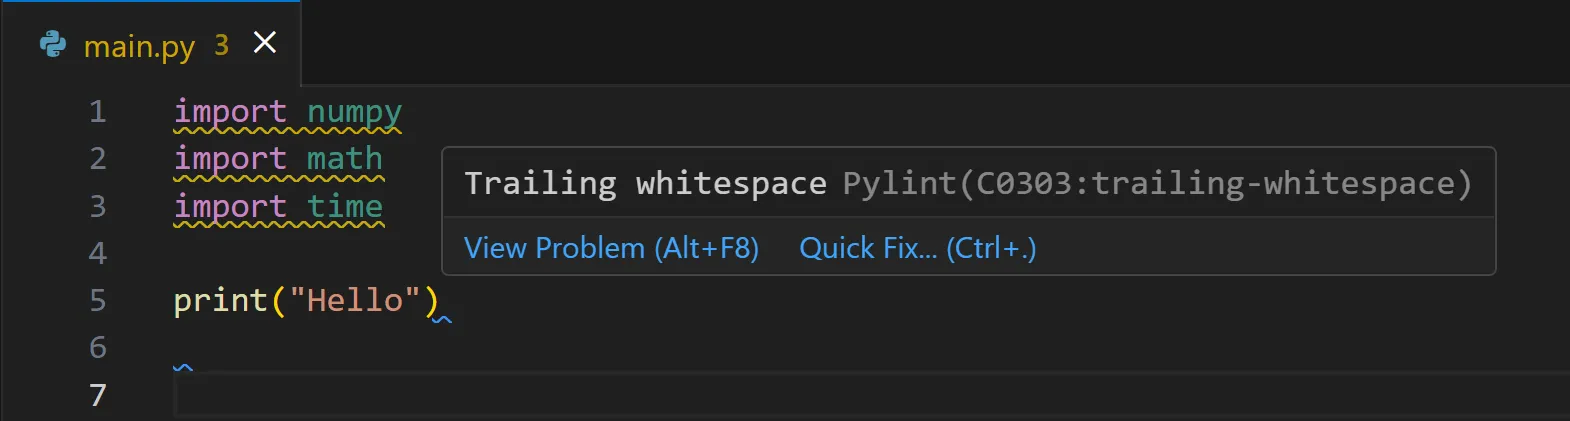Place cursor on time module name

344,206
